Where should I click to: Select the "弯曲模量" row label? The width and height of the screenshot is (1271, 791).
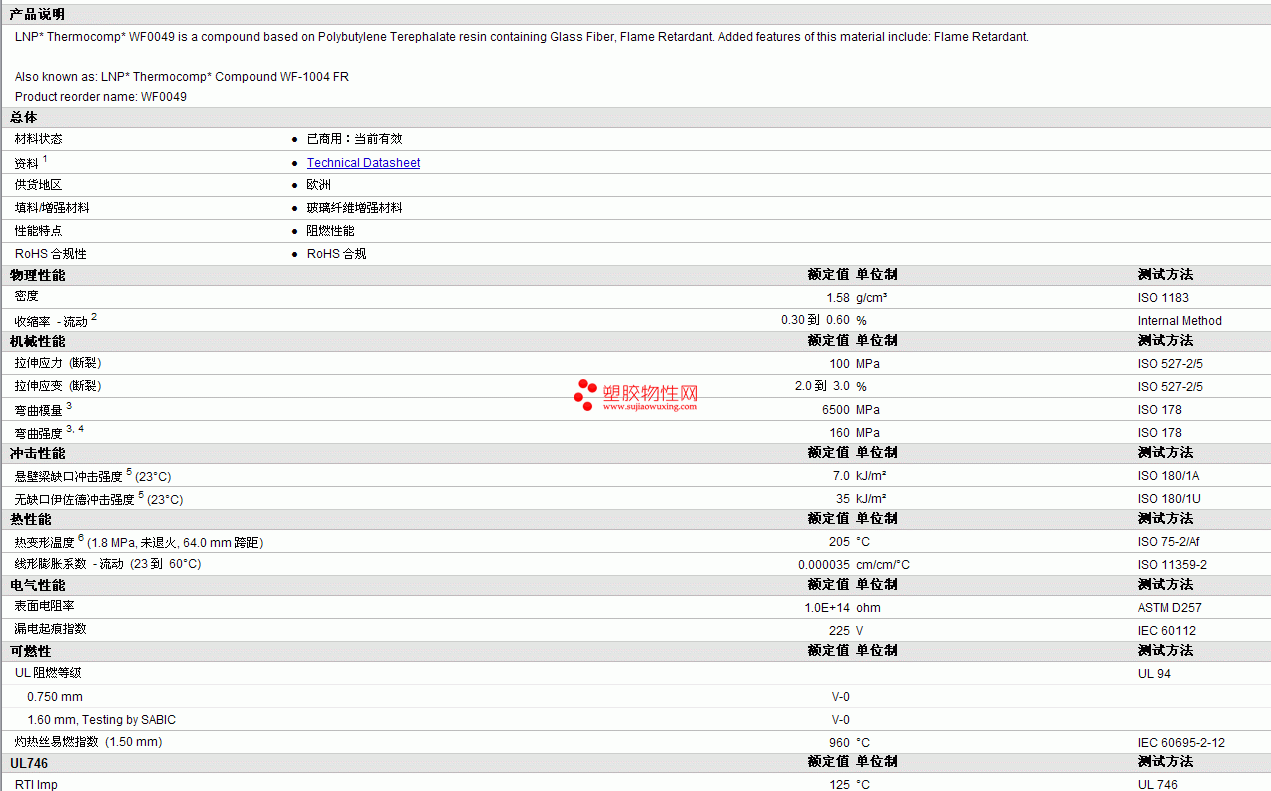(x=39, y=409)
